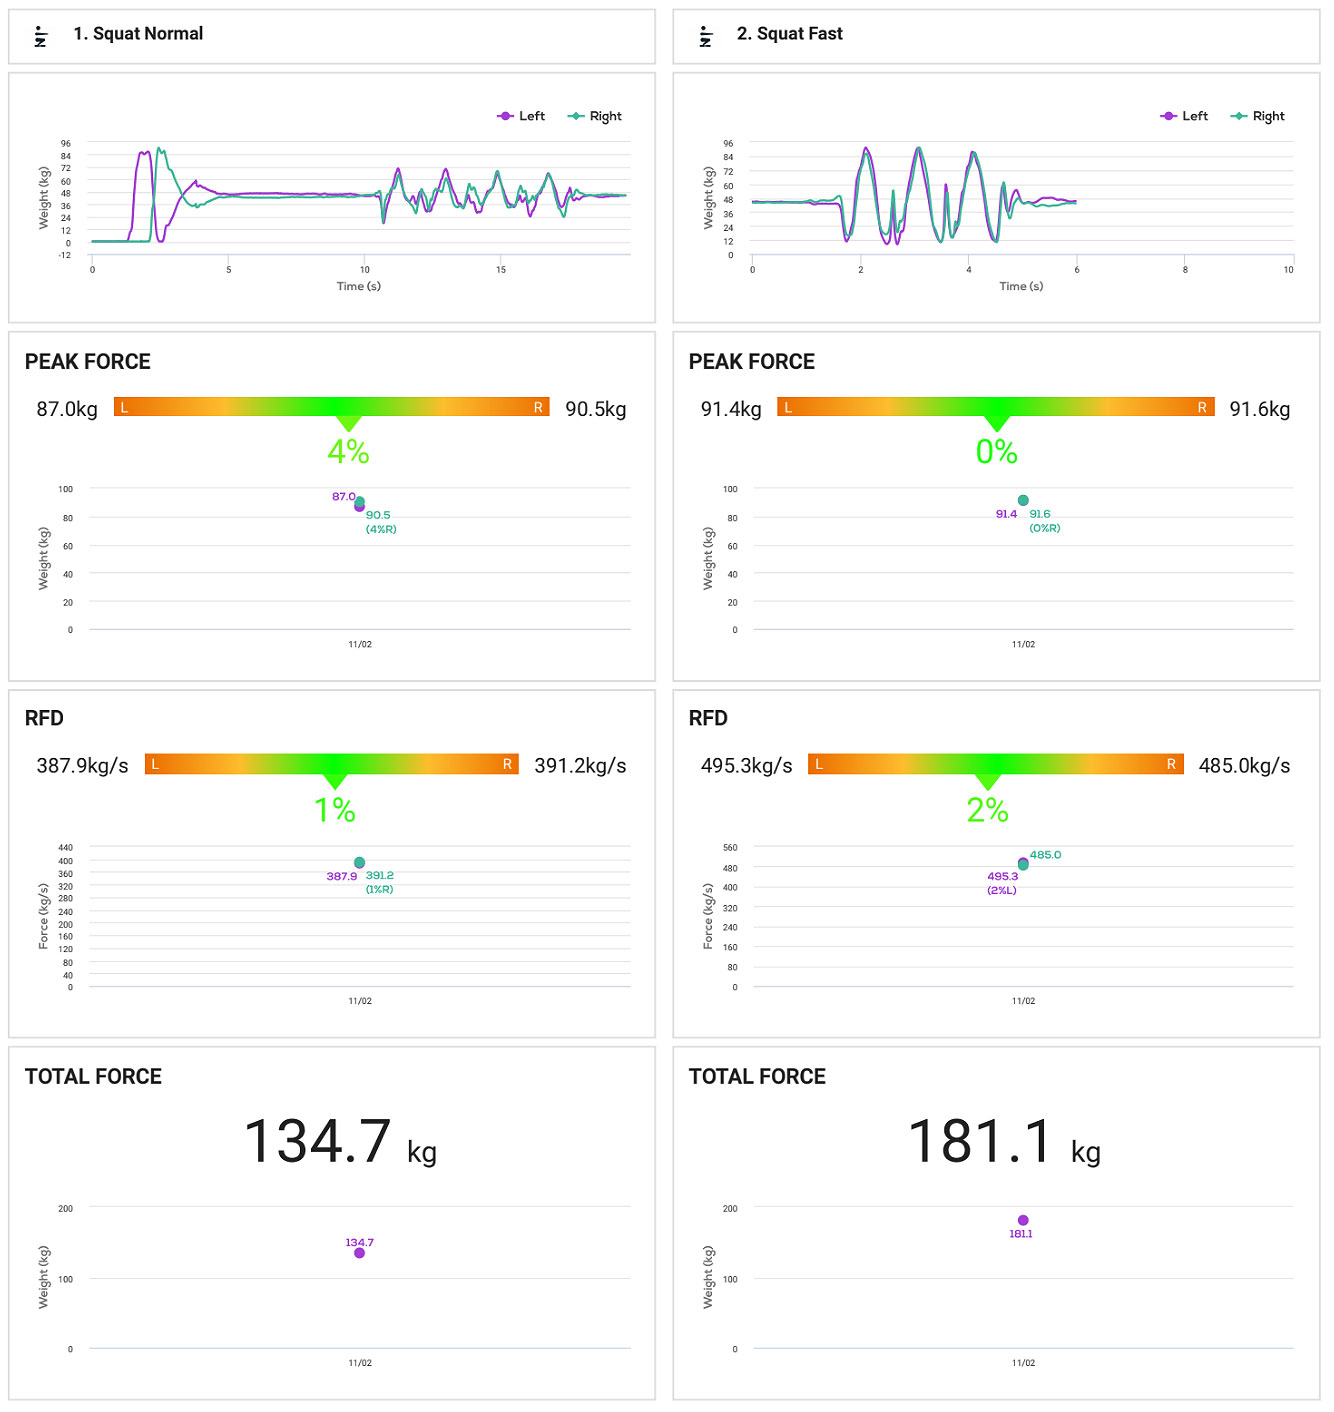Image resolution: width=1334 pixels, height=1412 pixels.
Task: Click the (4%R) chart label
Action: pyautogui.click(x=381, y=529)
